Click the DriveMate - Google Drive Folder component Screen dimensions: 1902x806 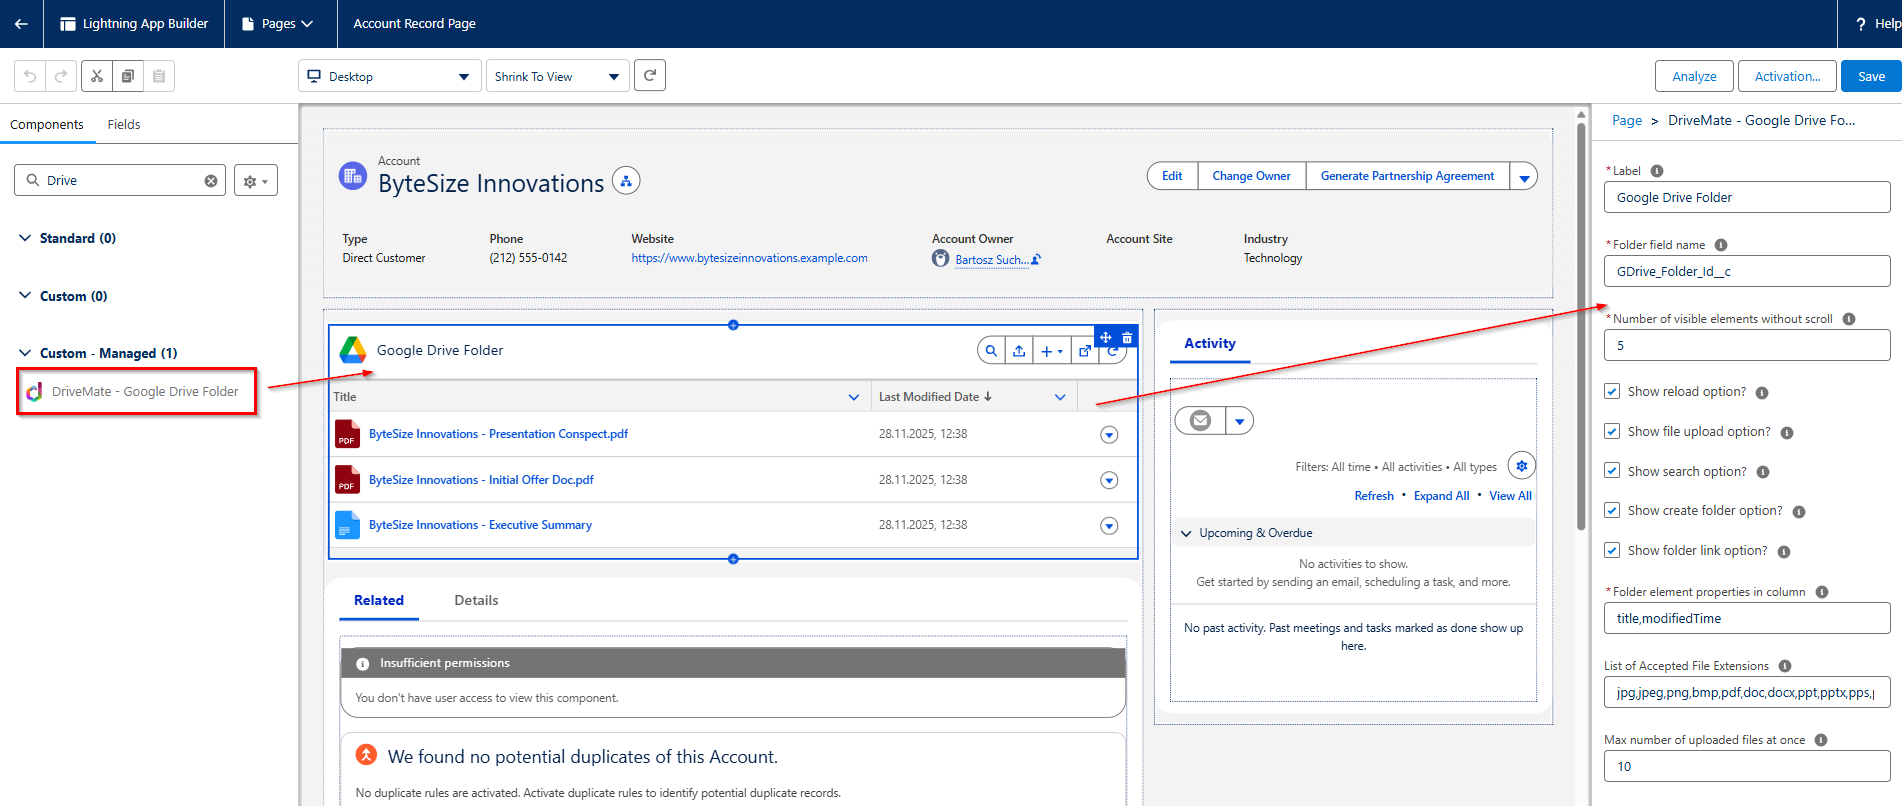[136, 392]
